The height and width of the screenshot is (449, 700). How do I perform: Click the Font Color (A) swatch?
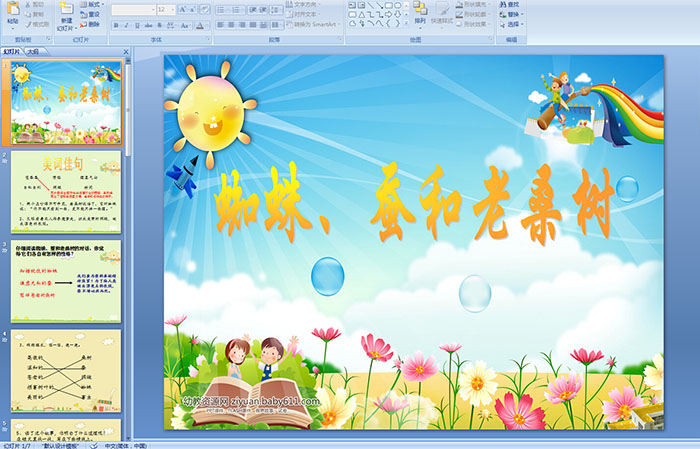(200, 26)
